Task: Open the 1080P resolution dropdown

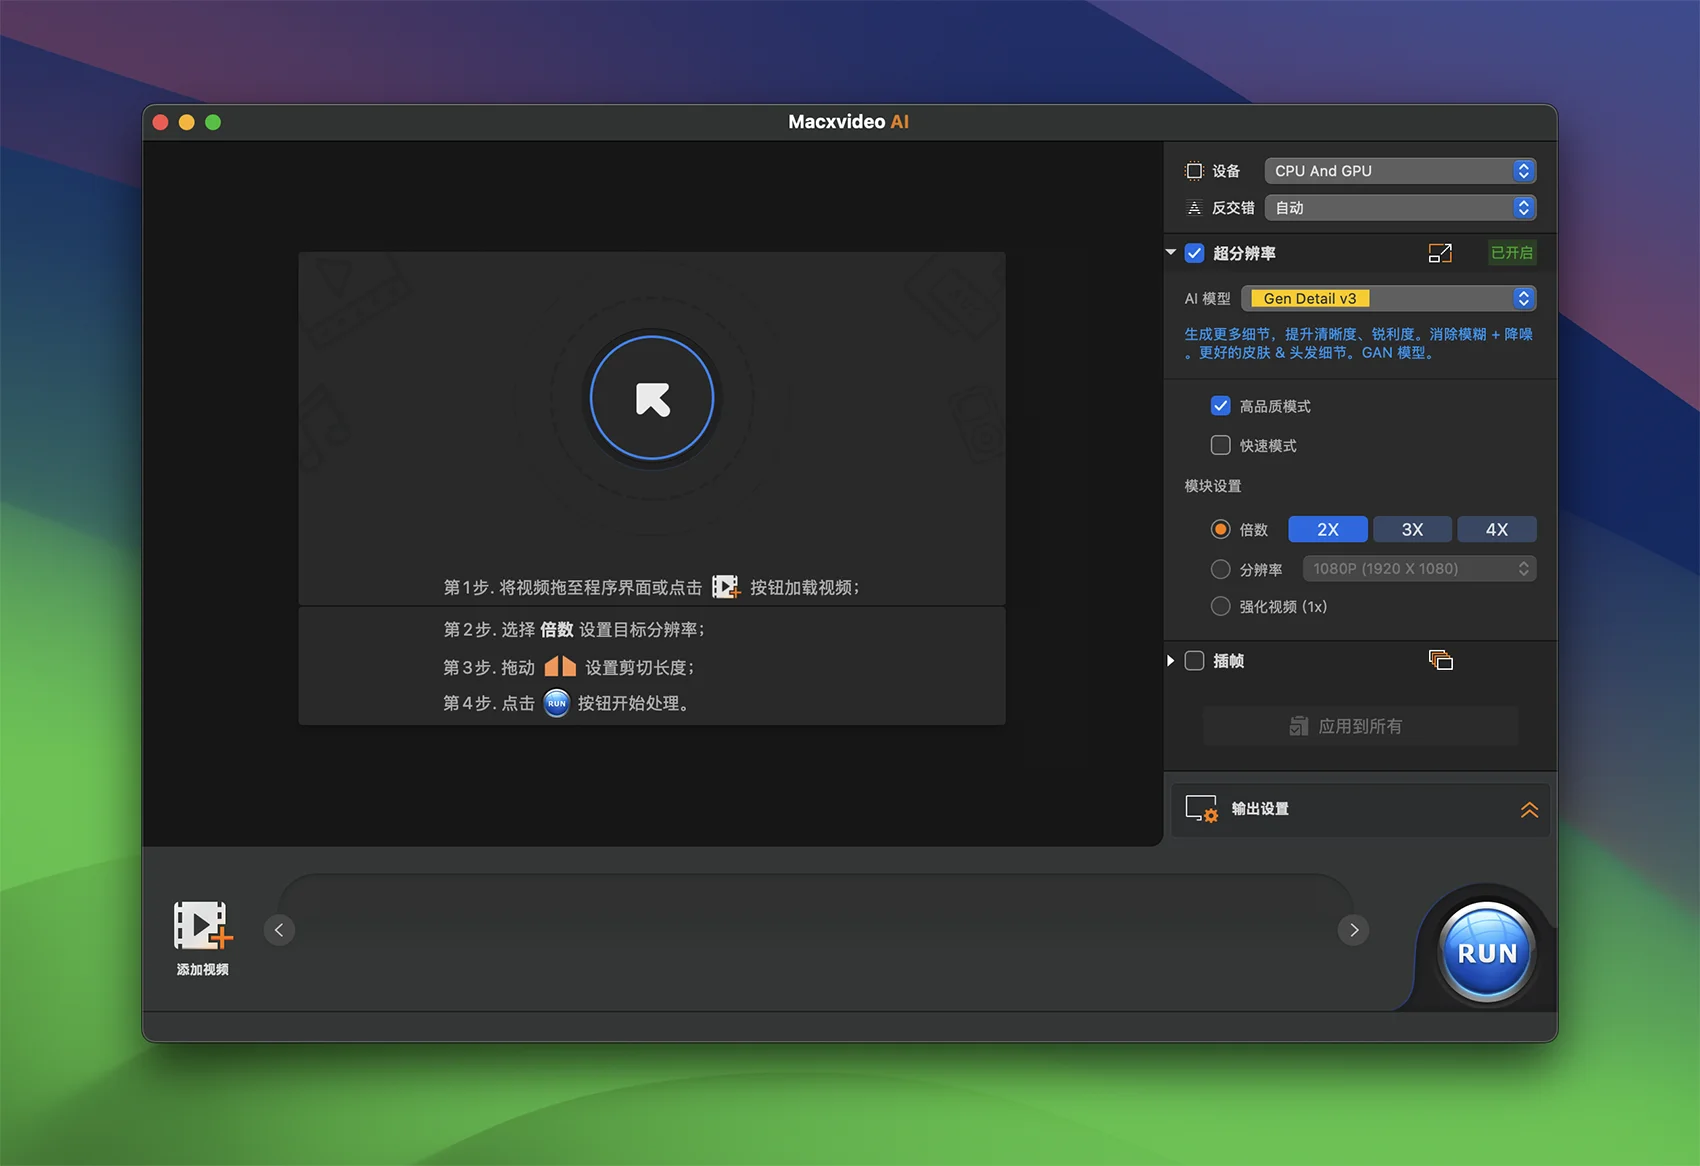Action: (1419, 568)
